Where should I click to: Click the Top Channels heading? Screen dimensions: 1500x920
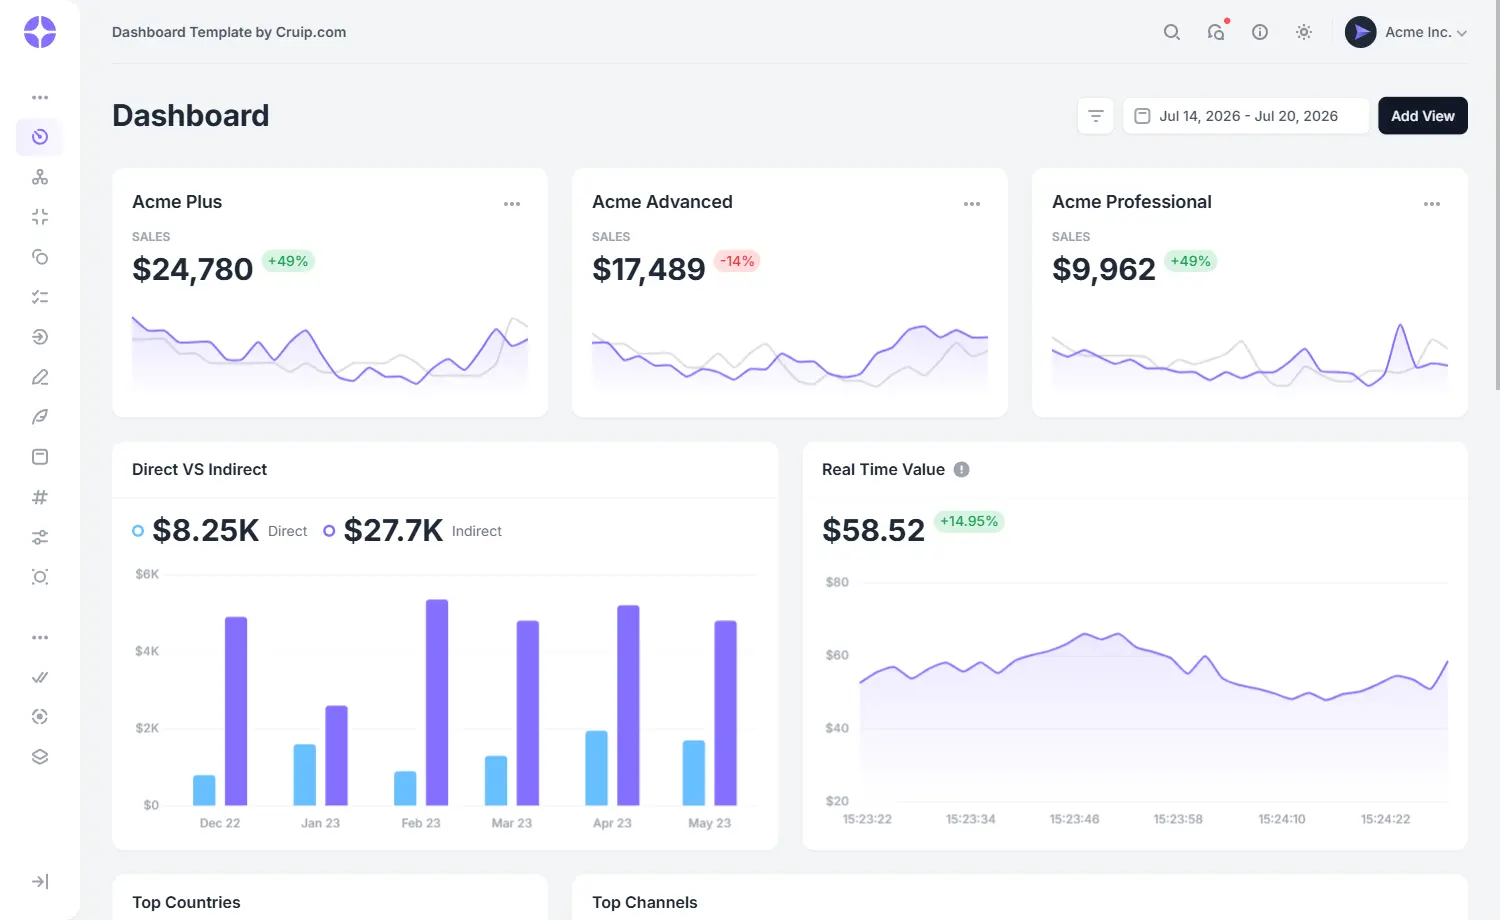[645, 902]
